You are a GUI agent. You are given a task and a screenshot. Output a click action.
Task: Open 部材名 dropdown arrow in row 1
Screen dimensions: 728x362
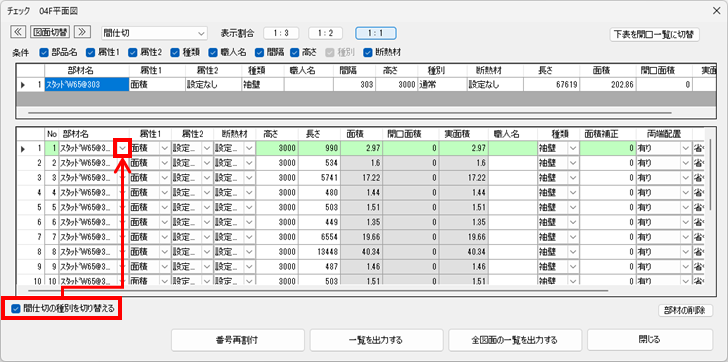(x=123, y=148)
